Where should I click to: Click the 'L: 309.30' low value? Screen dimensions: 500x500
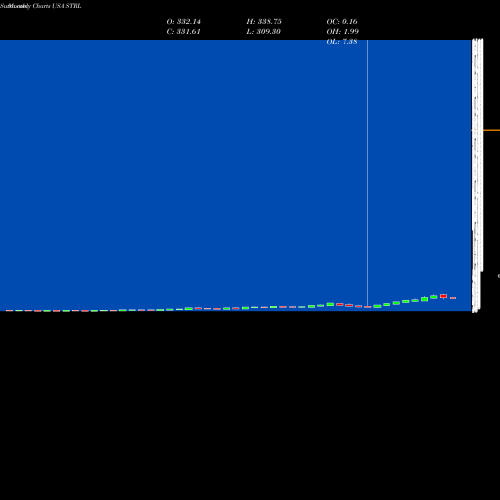point(263,32)
